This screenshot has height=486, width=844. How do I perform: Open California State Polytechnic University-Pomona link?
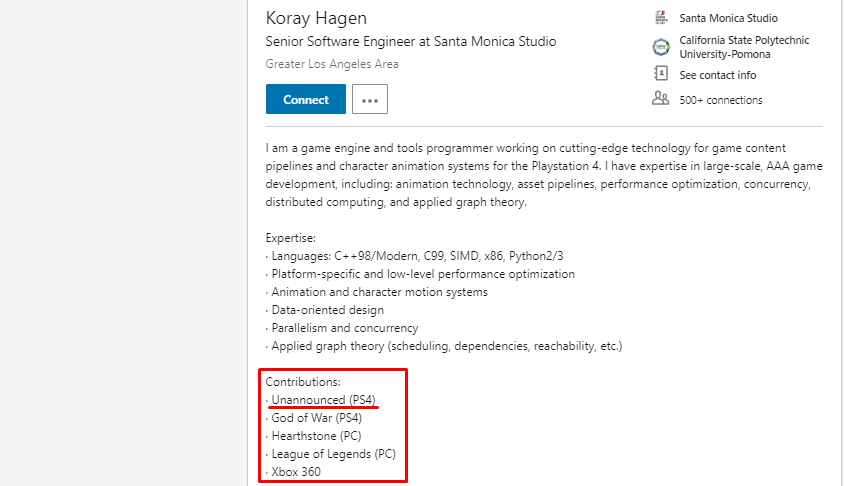pos(744,47)
